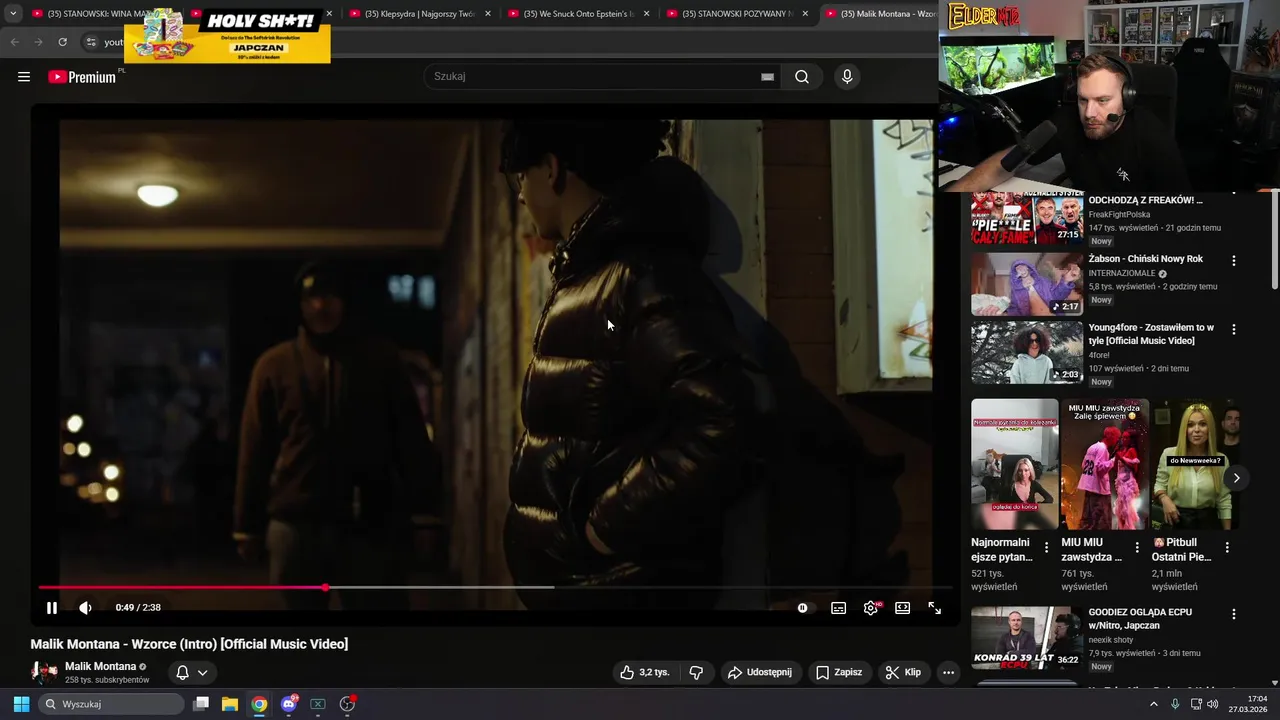
Task: Open Task View on the taskbar
Action: pos(201,704)
